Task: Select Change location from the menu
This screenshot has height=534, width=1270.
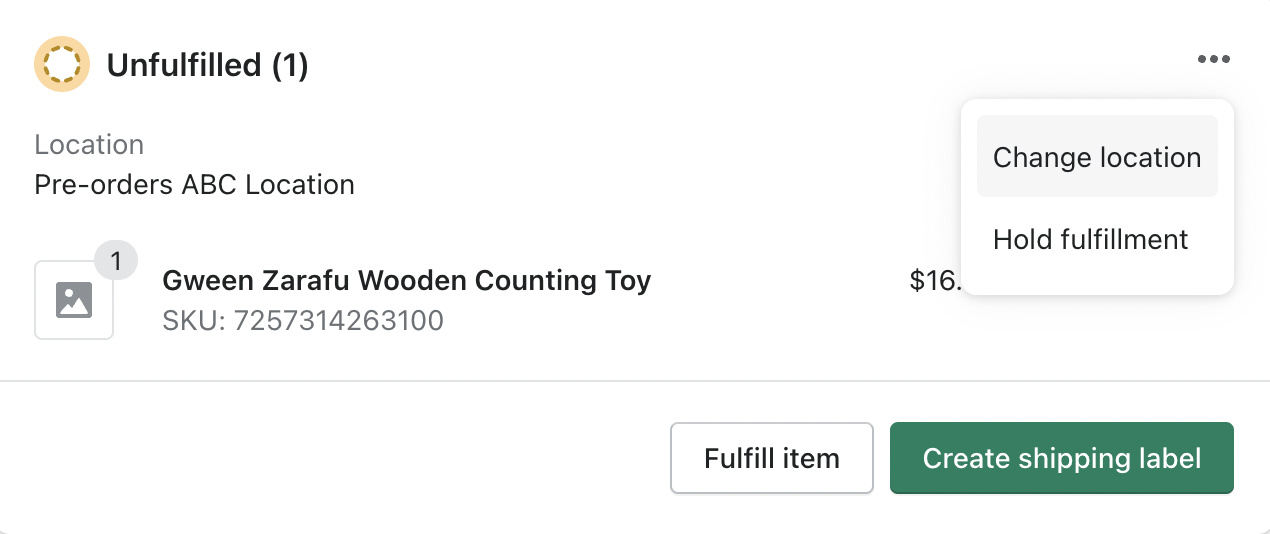Action: point(1097,157)
